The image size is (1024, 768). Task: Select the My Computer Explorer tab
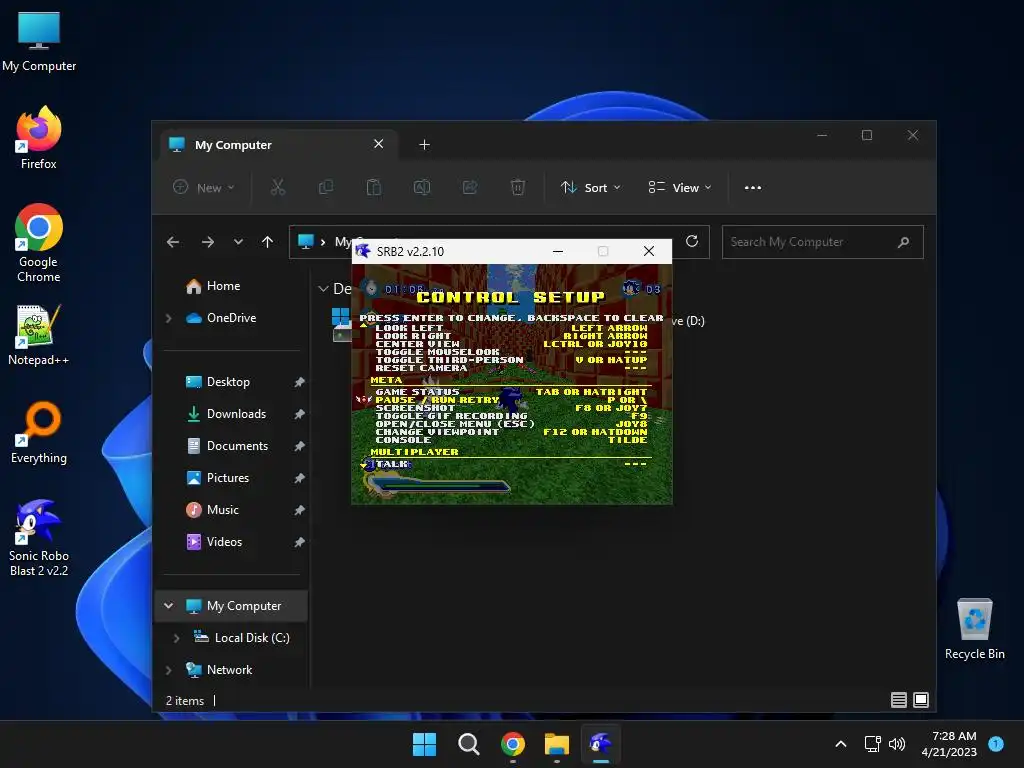(x=278, y=145)
